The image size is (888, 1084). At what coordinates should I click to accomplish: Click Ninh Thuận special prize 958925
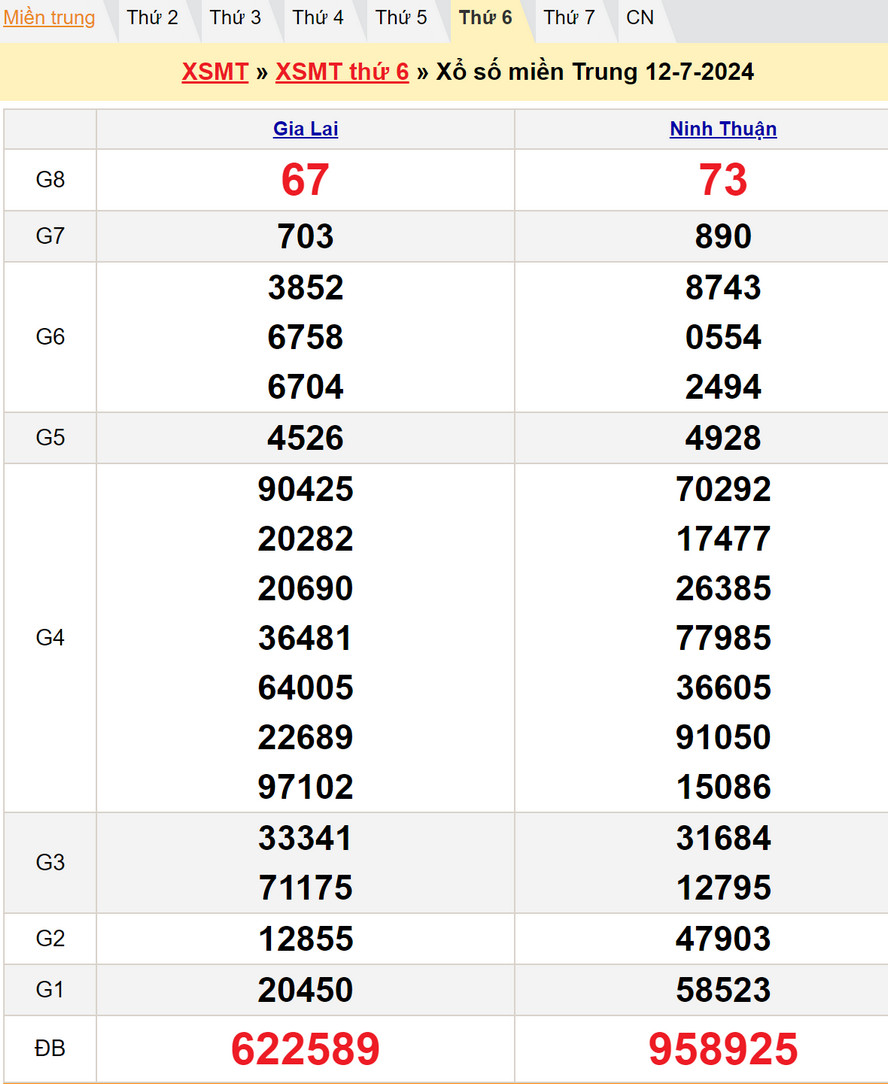723,1049
